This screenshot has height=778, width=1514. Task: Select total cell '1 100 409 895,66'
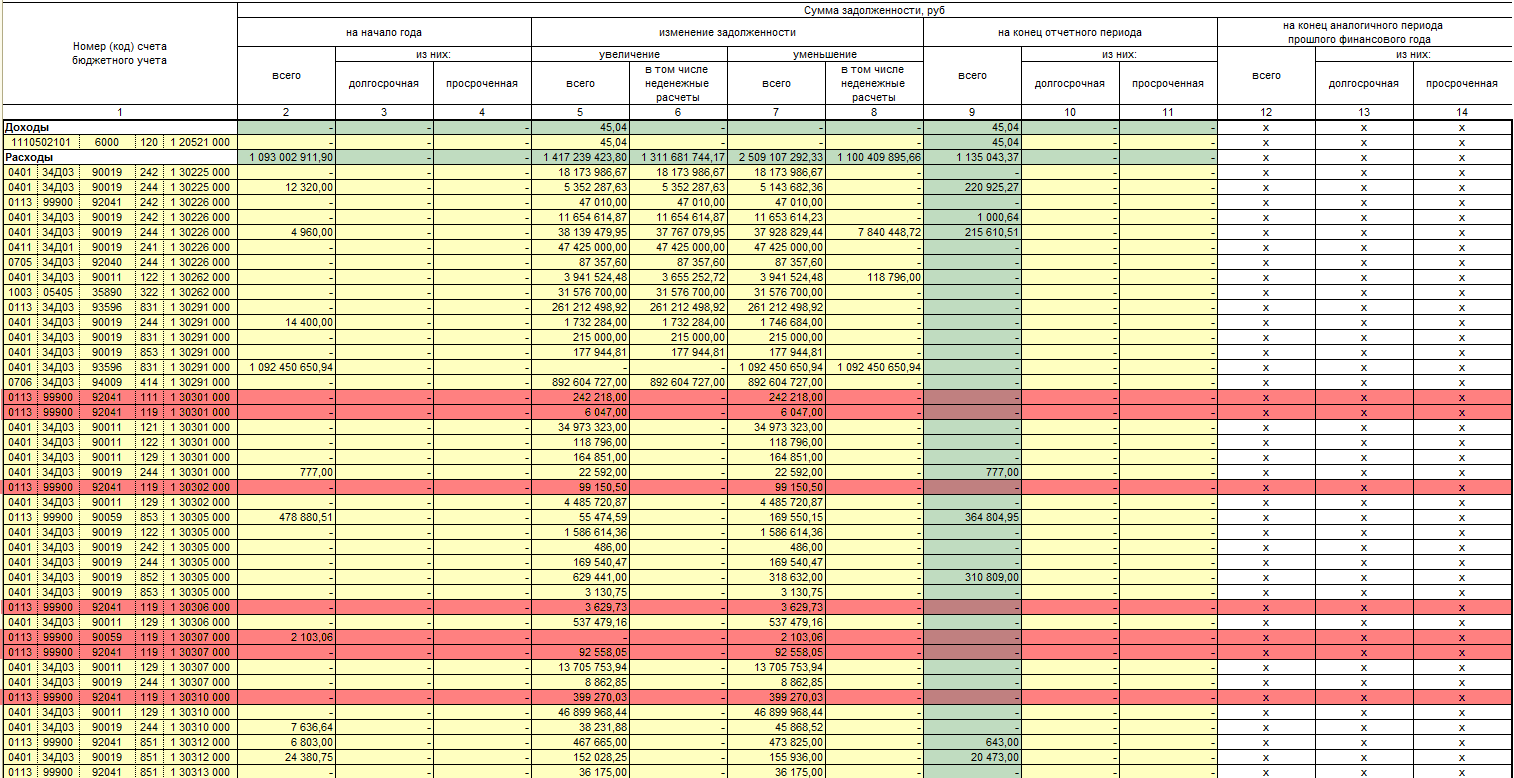pos(874,157)
